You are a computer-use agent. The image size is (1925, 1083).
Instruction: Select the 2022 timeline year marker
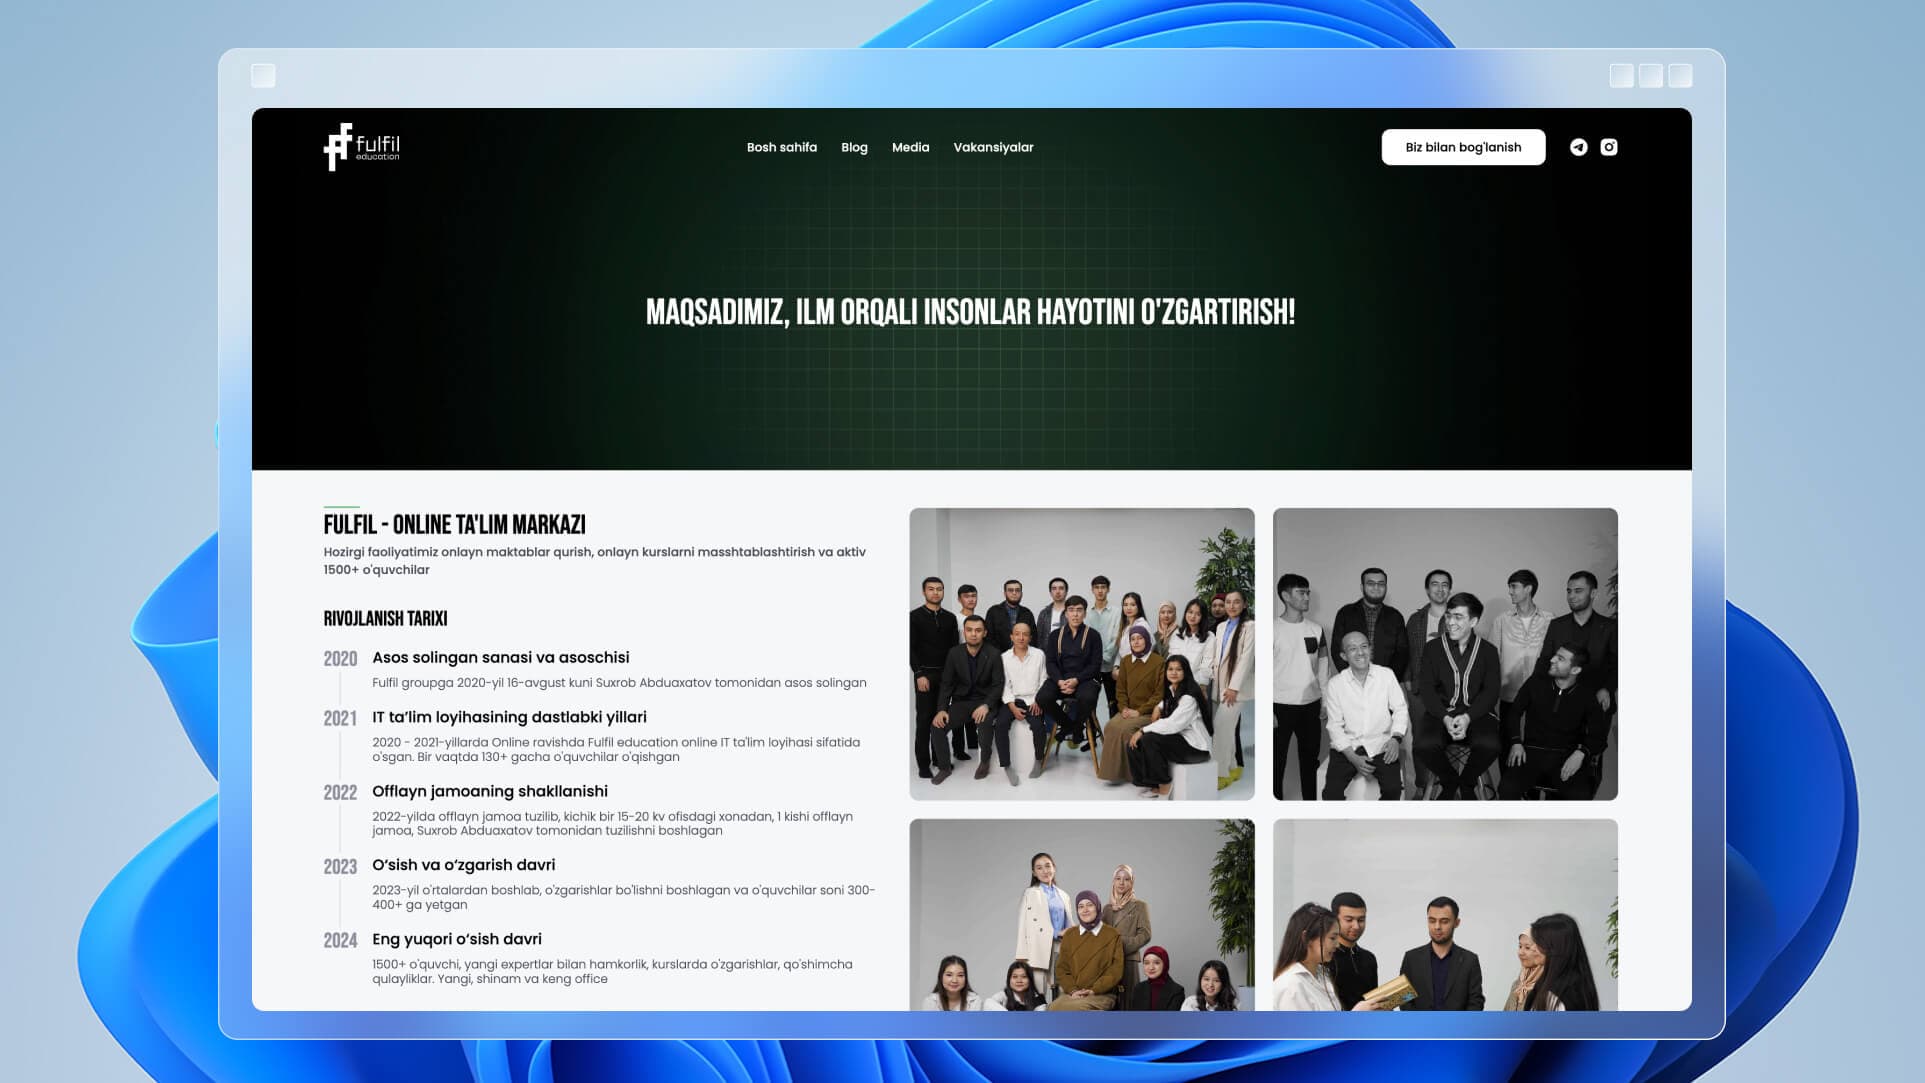coord(340,793)
